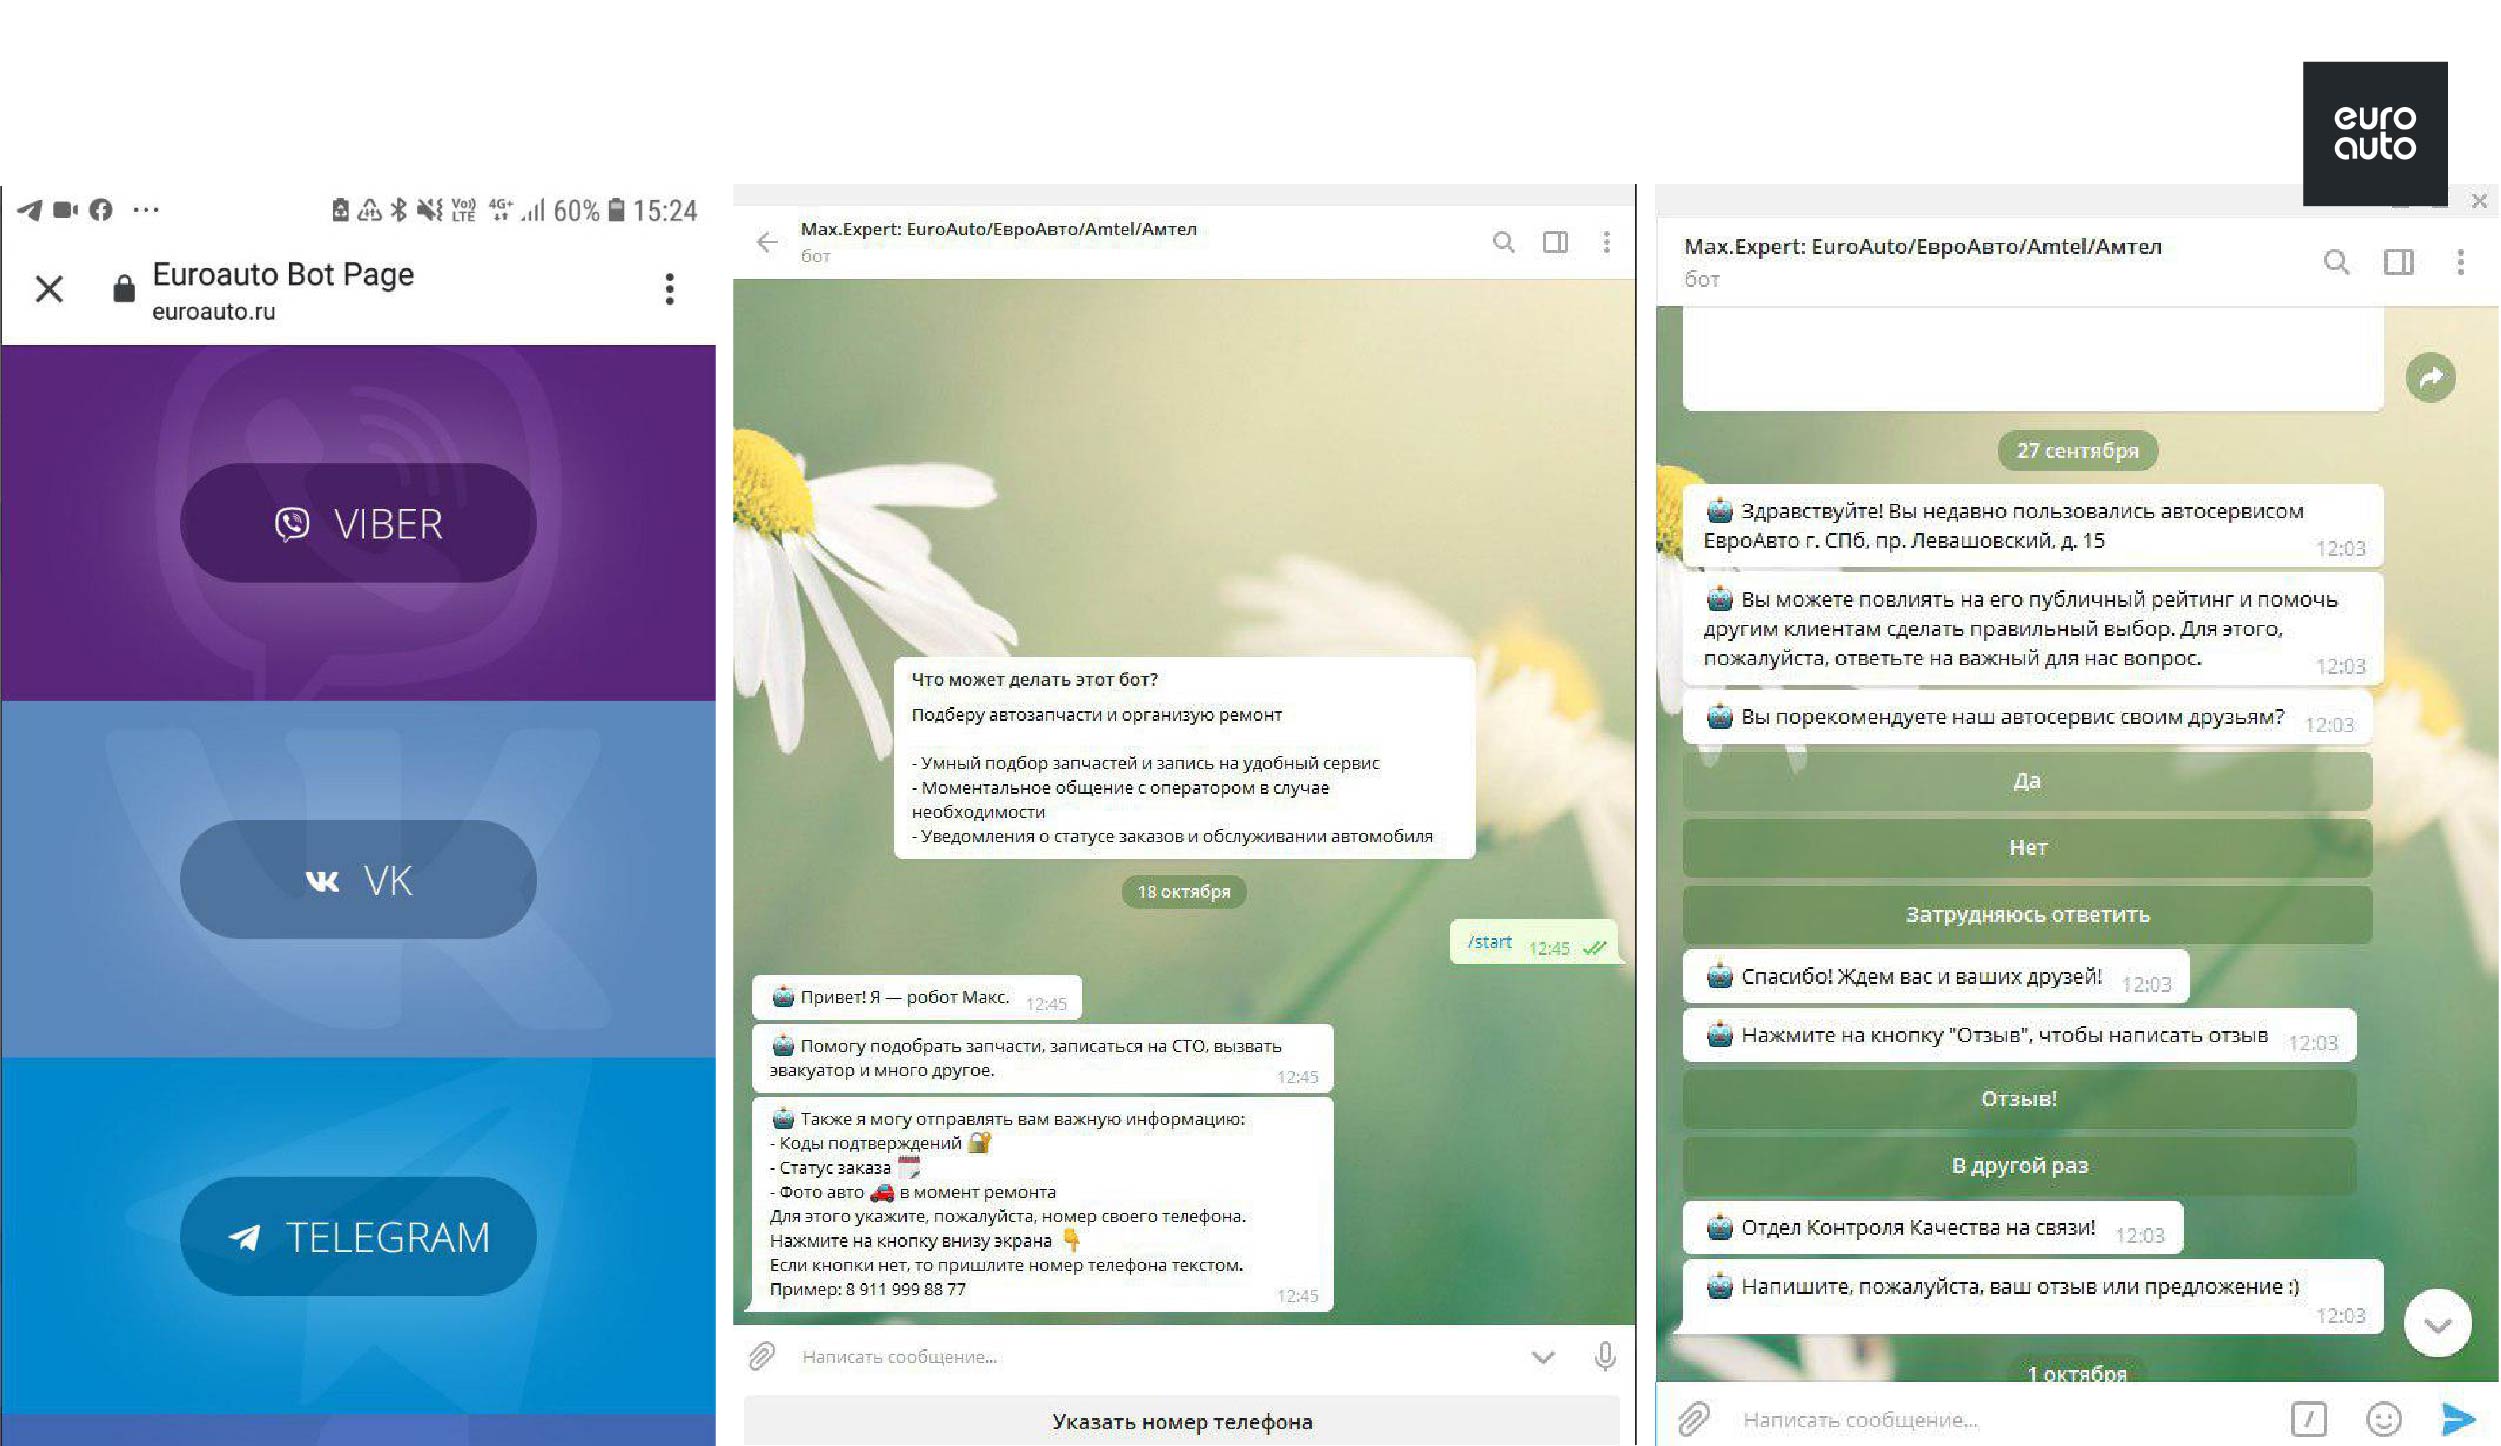The height and width of the screenshot is (1446, 2501).
Task: Click the 'Также я могу отправлять вам' message
Action: point(1042,1204)
